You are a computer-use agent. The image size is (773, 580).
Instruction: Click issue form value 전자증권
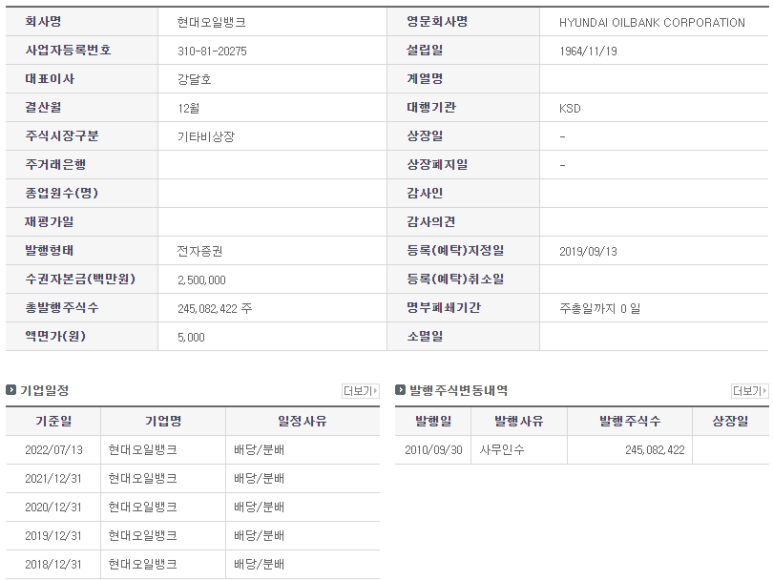pos(200,251)
